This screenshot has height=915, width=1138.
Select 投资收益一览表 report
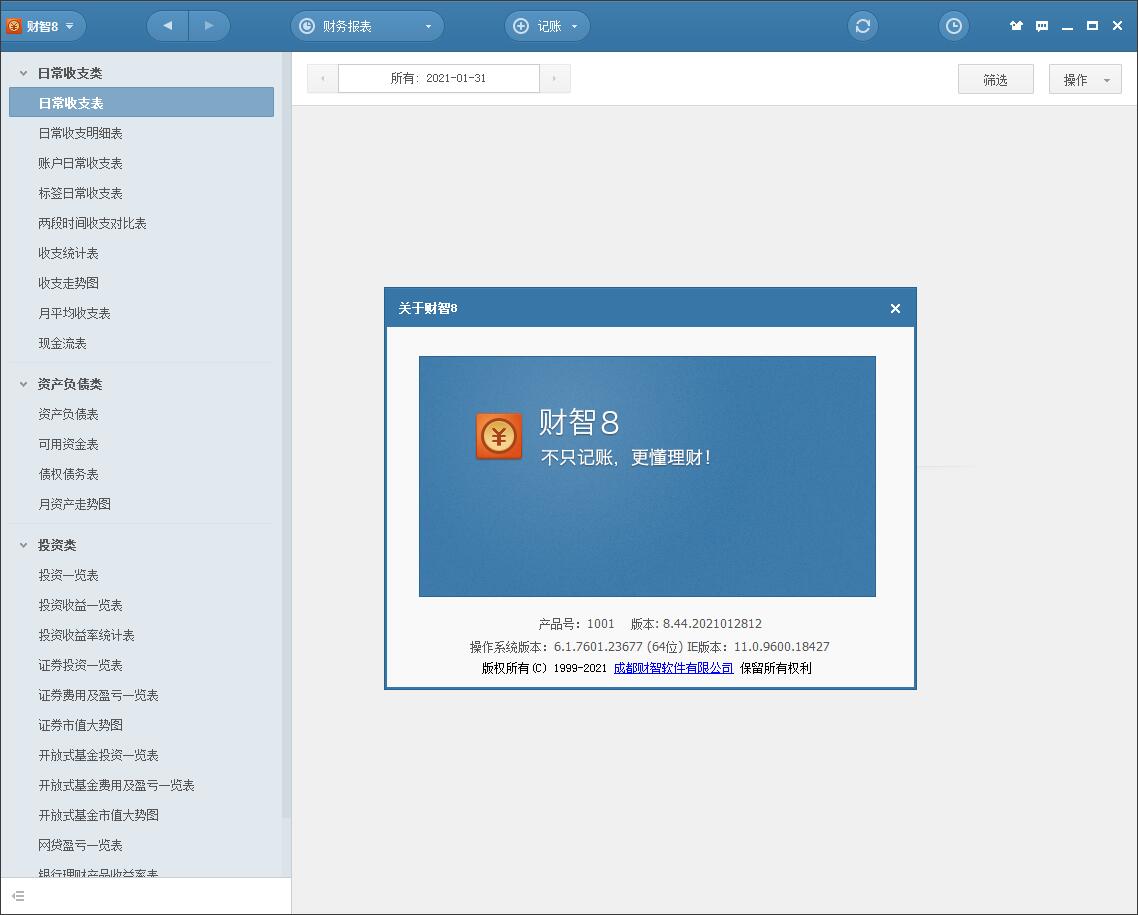[x=81, y=605]
